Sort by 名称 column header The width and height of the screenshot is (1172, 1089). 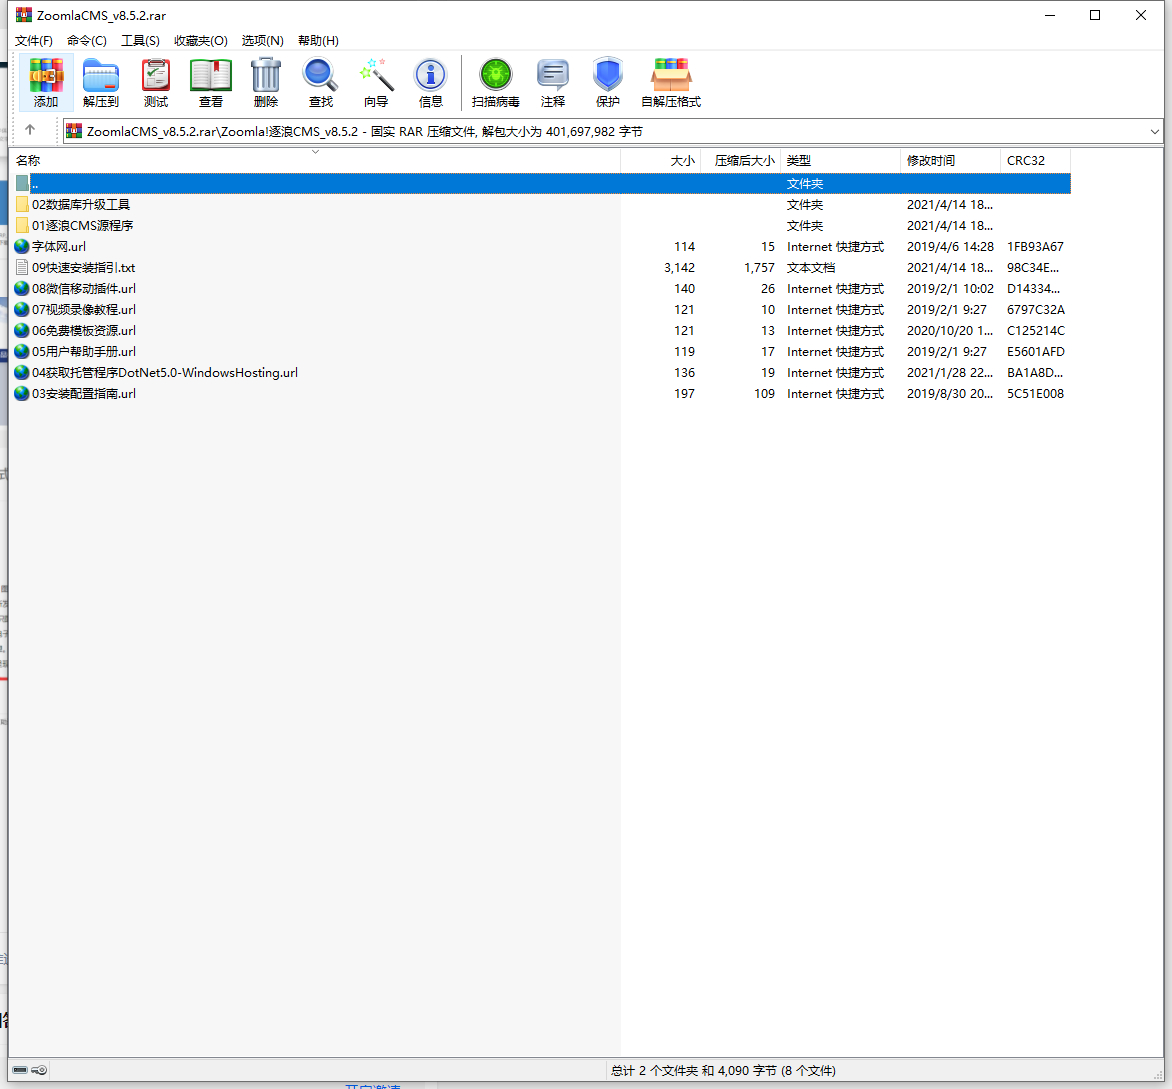pos(315,161)
